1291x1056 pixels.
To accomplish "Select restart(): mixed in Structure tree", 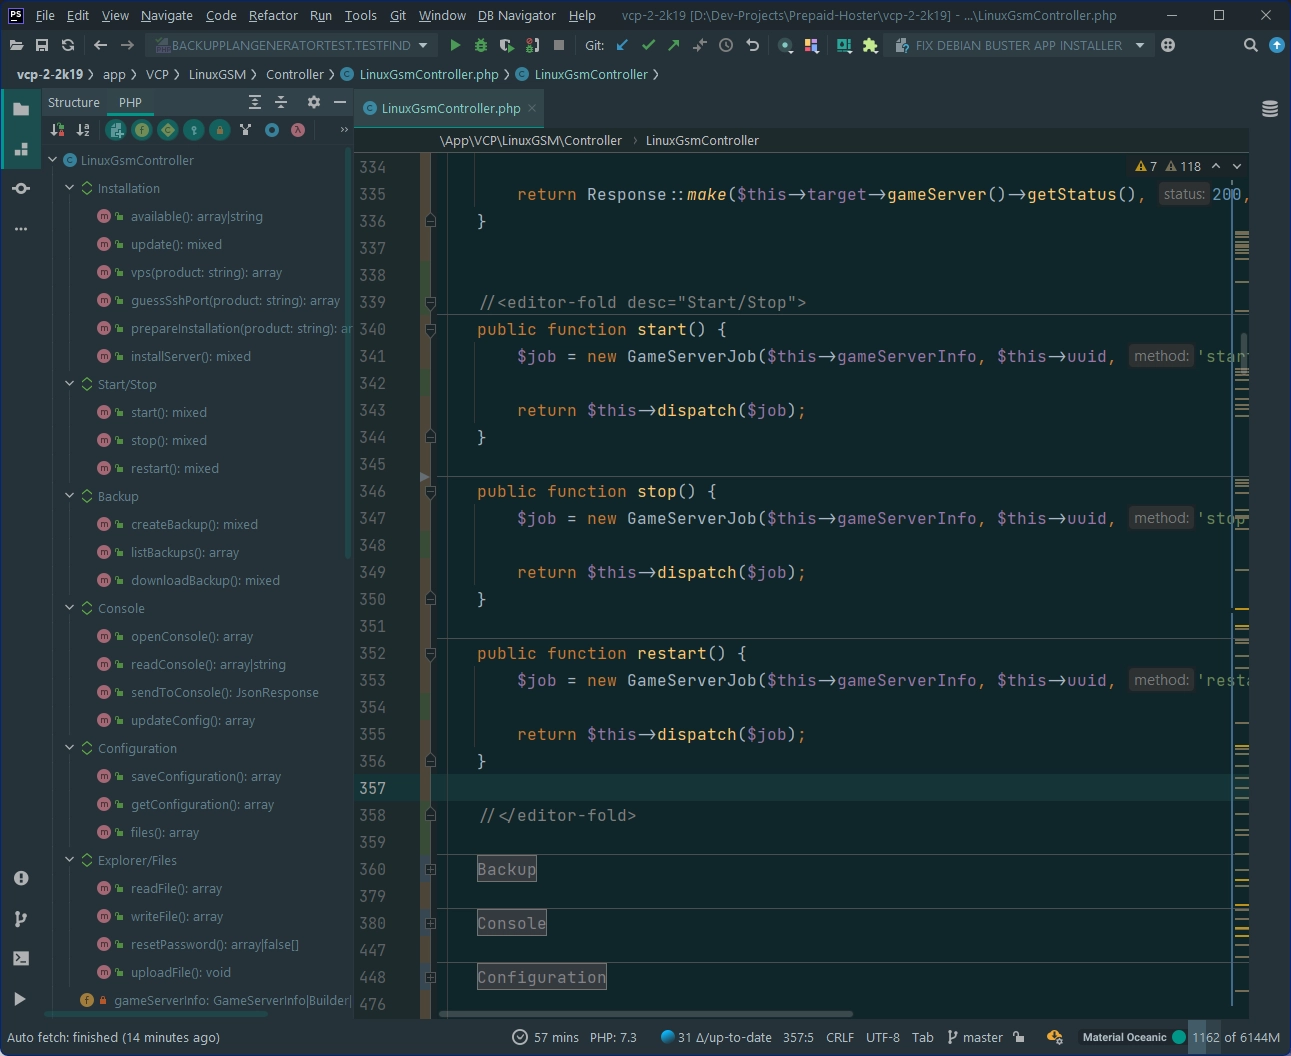I will [174, 468].
